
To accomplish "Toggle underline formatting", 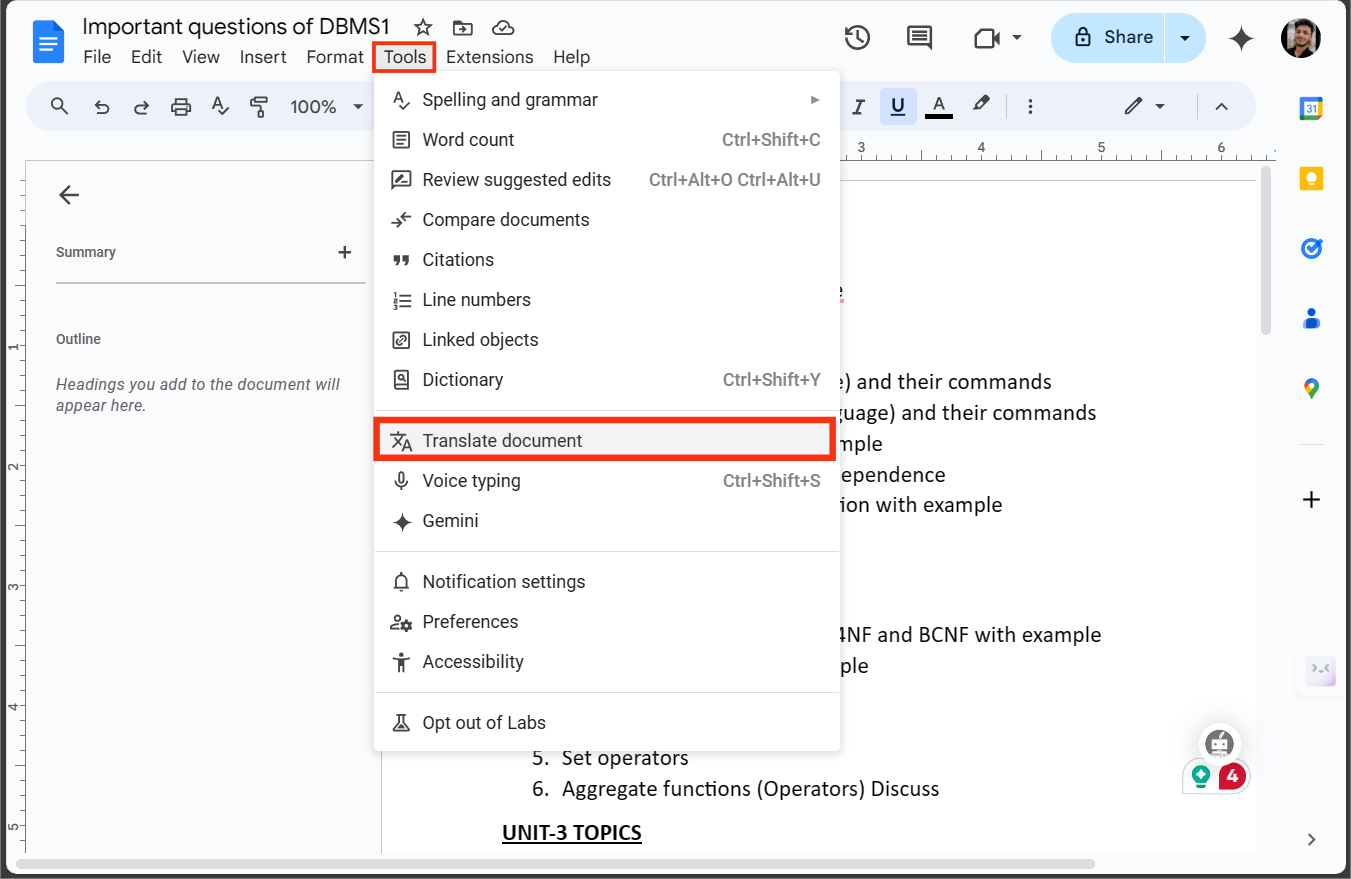I will point(898,106).
